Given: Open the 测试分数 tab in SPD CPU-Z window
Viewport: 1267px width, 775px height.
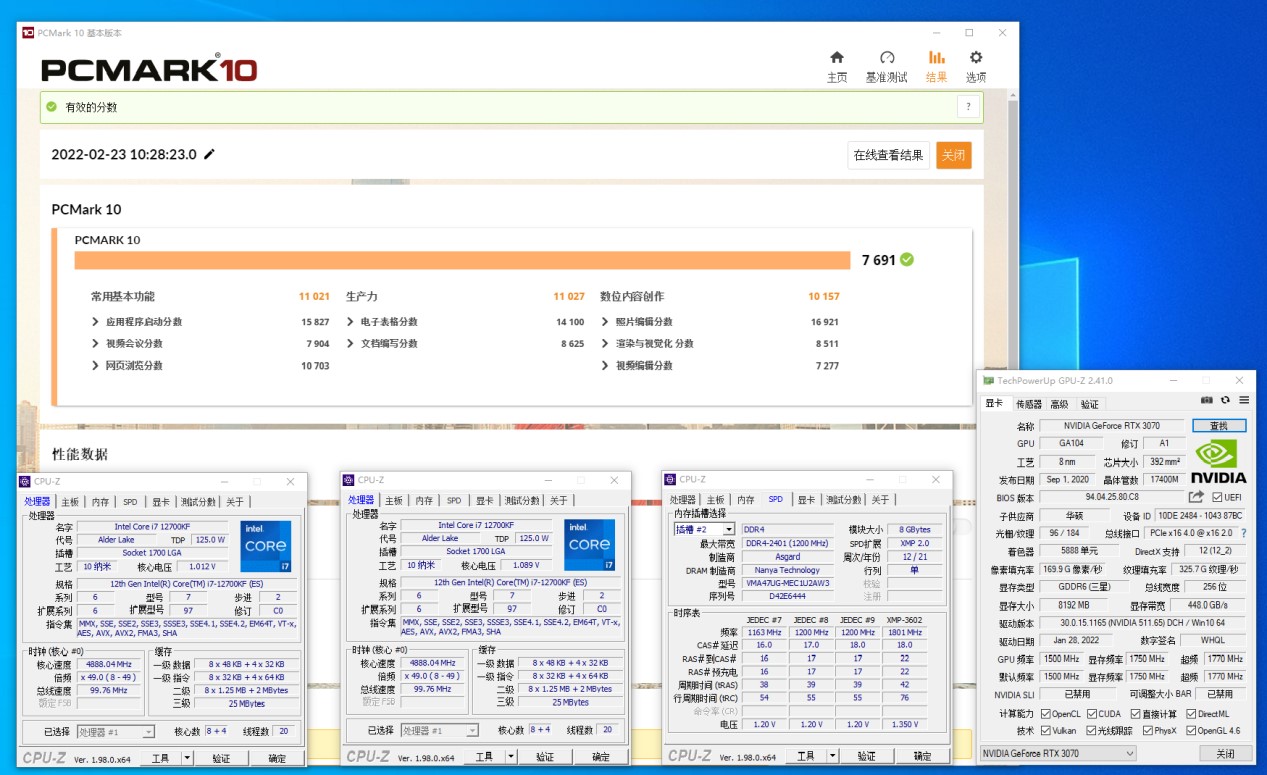Looking at the screenshot, I should coord(843,500).
